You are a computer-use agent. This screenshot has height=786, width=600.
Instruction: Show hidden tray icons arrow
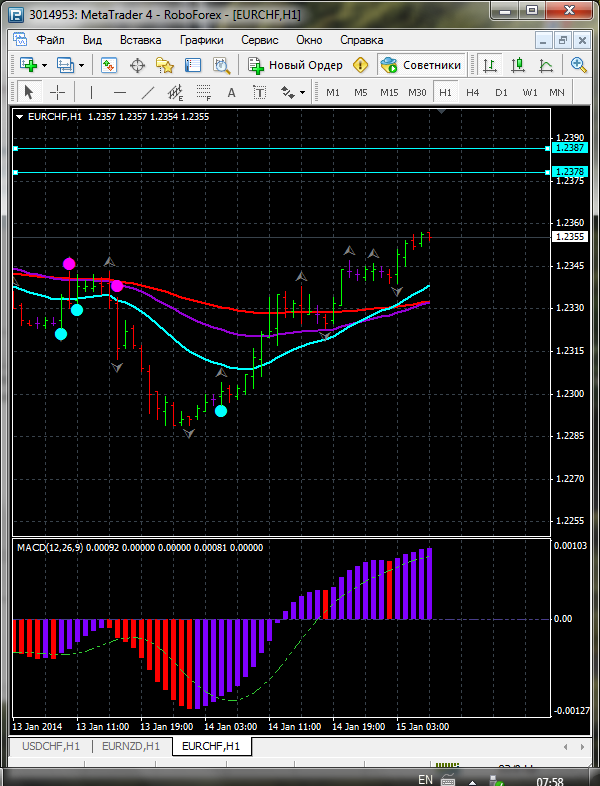point(472,781)
